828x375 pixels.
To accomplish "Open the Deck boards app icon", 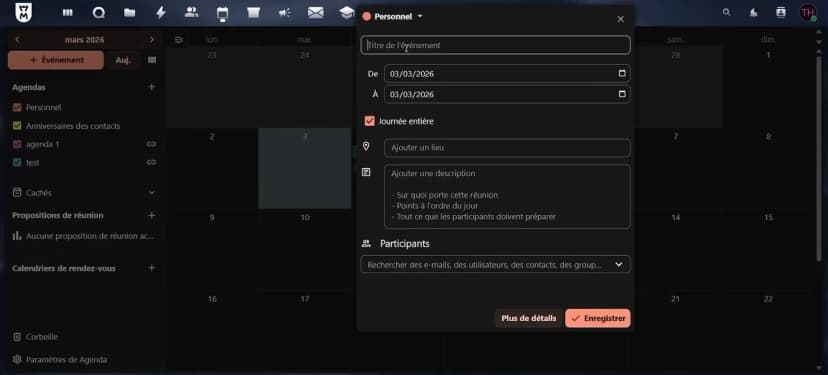I will (x=68, y=13).
